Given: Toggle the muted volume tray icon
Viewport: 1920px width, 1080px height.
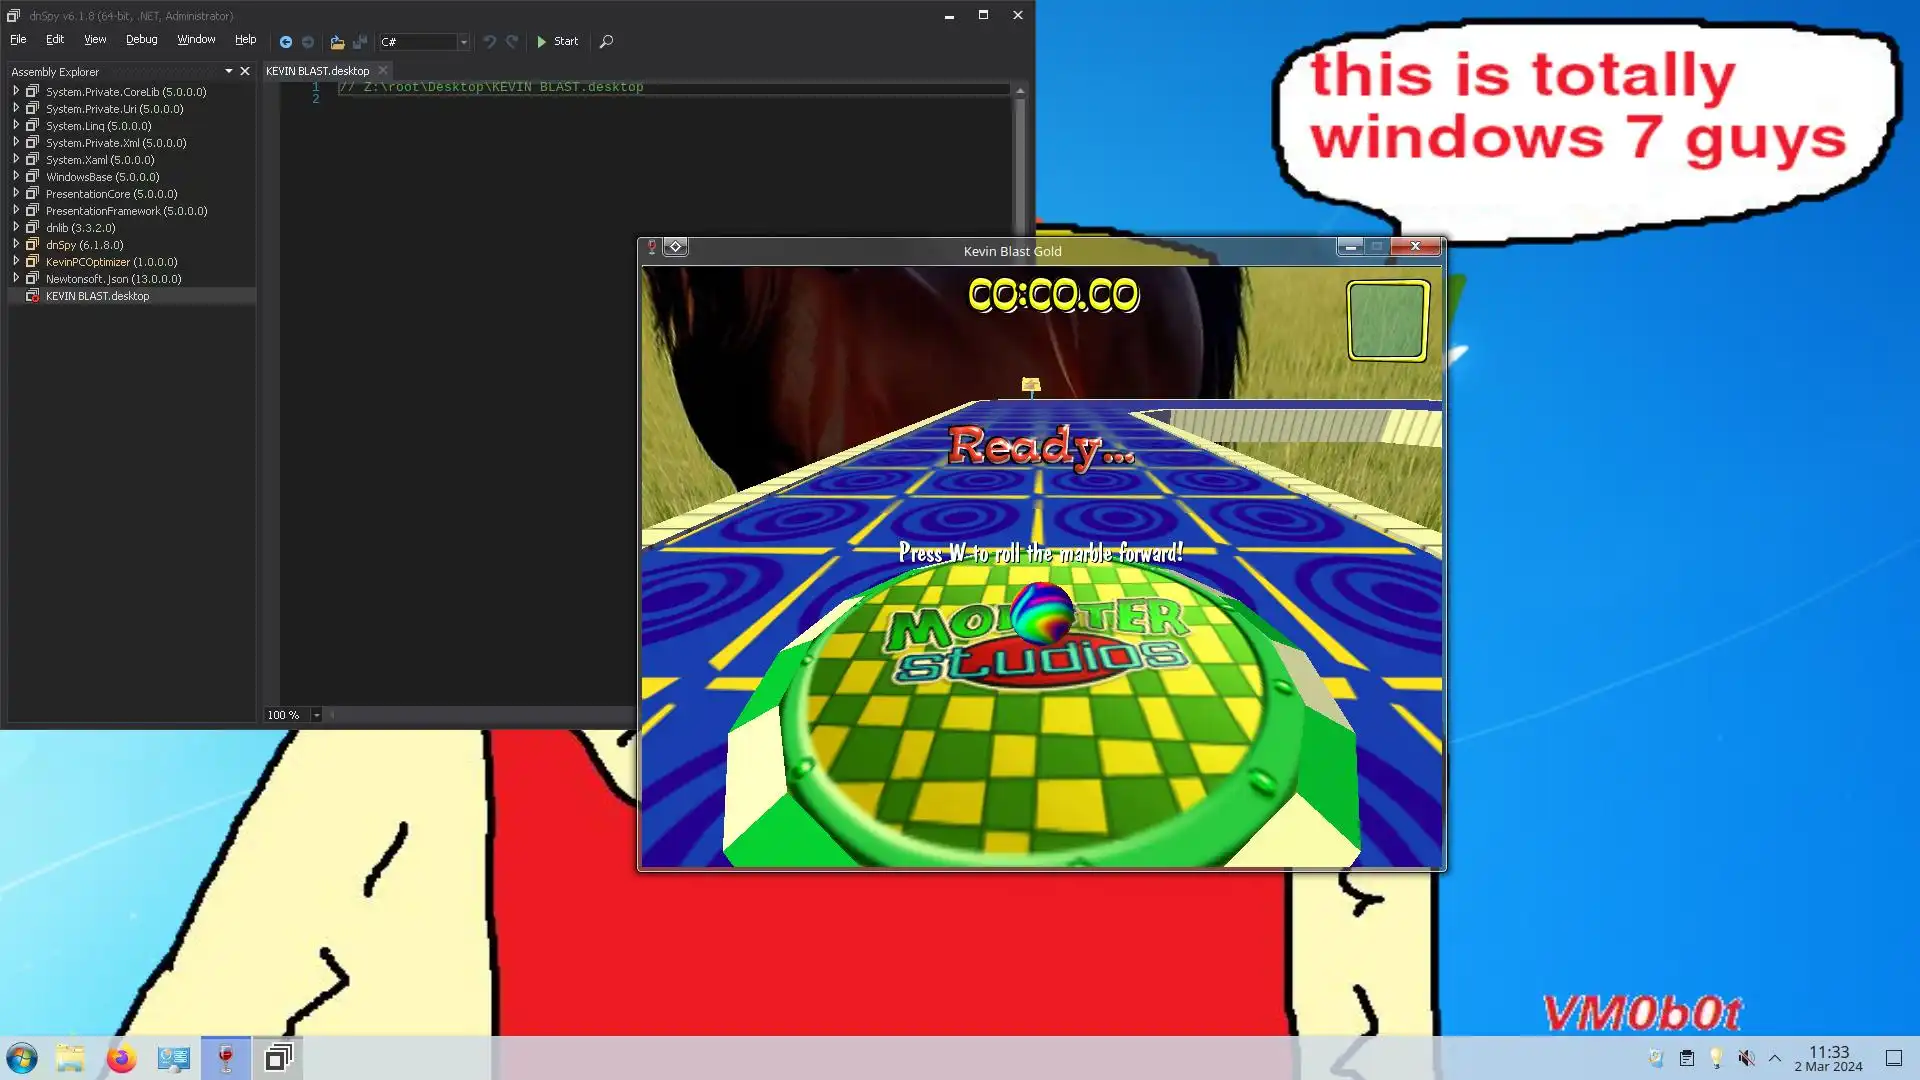Looking at the screenshot, I should [1746, 1058].
